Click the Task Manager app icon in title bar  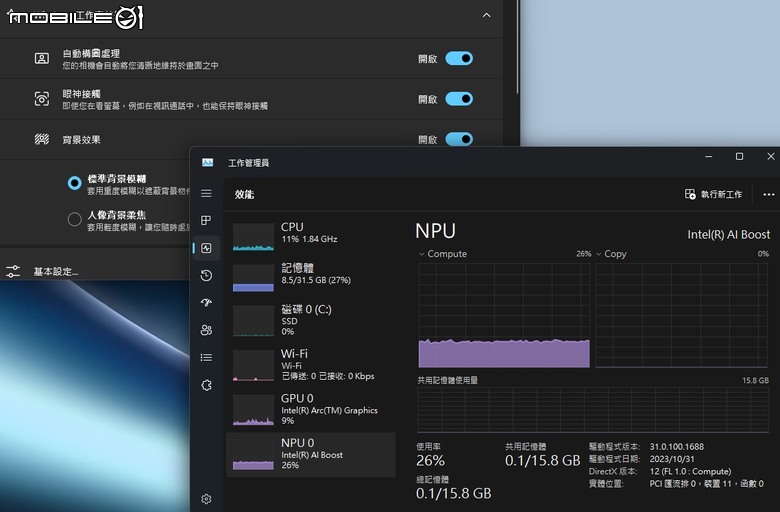[207, 162]
